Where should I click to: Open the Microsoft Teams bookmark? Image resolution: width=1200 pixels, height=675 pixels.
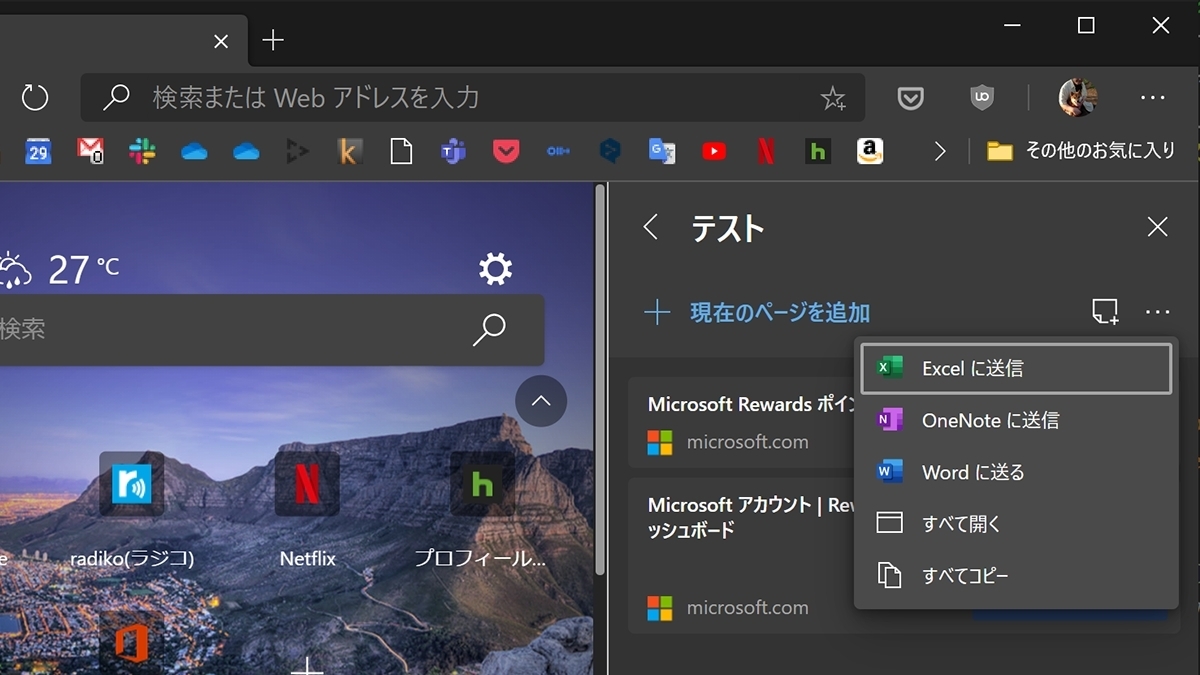[x=454, y=151]
